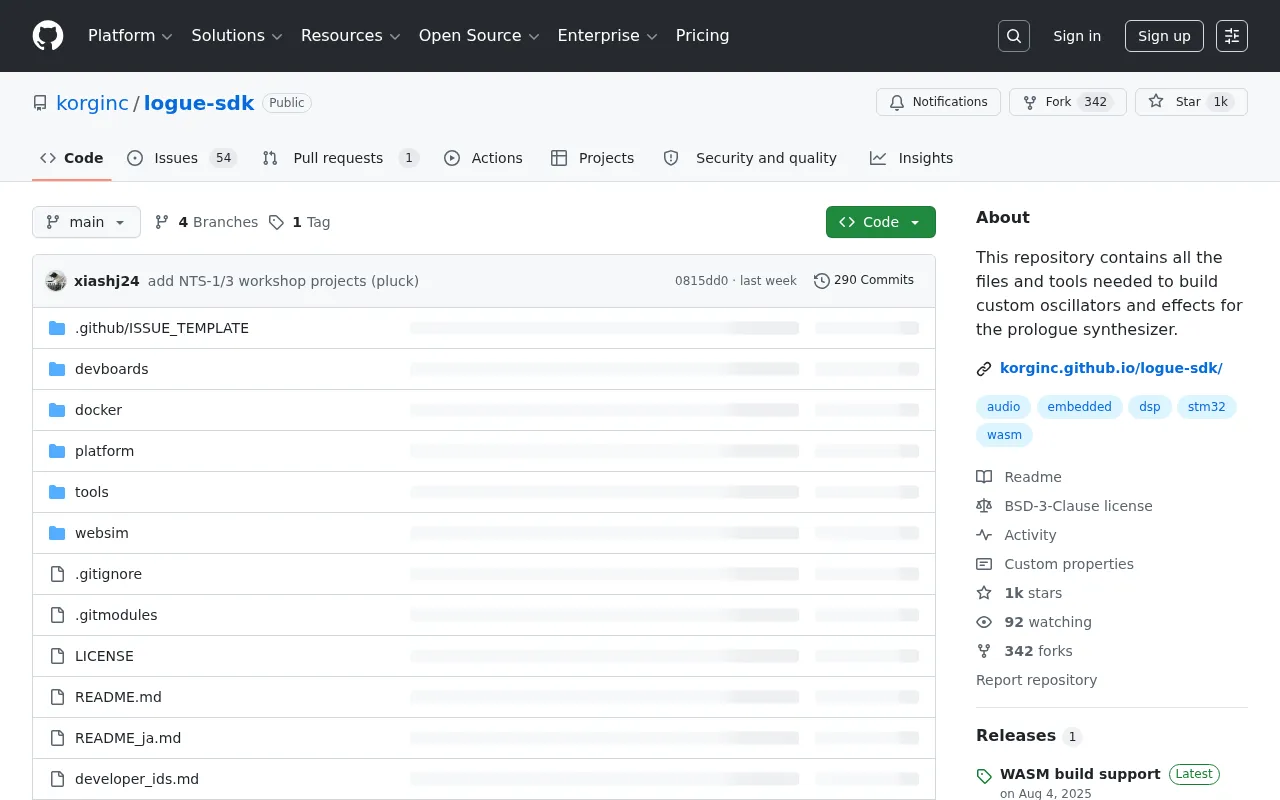The height and width of the screenshot is (800, 1280).
Task: Click the docker folder icon
Action: coord(57,410)
